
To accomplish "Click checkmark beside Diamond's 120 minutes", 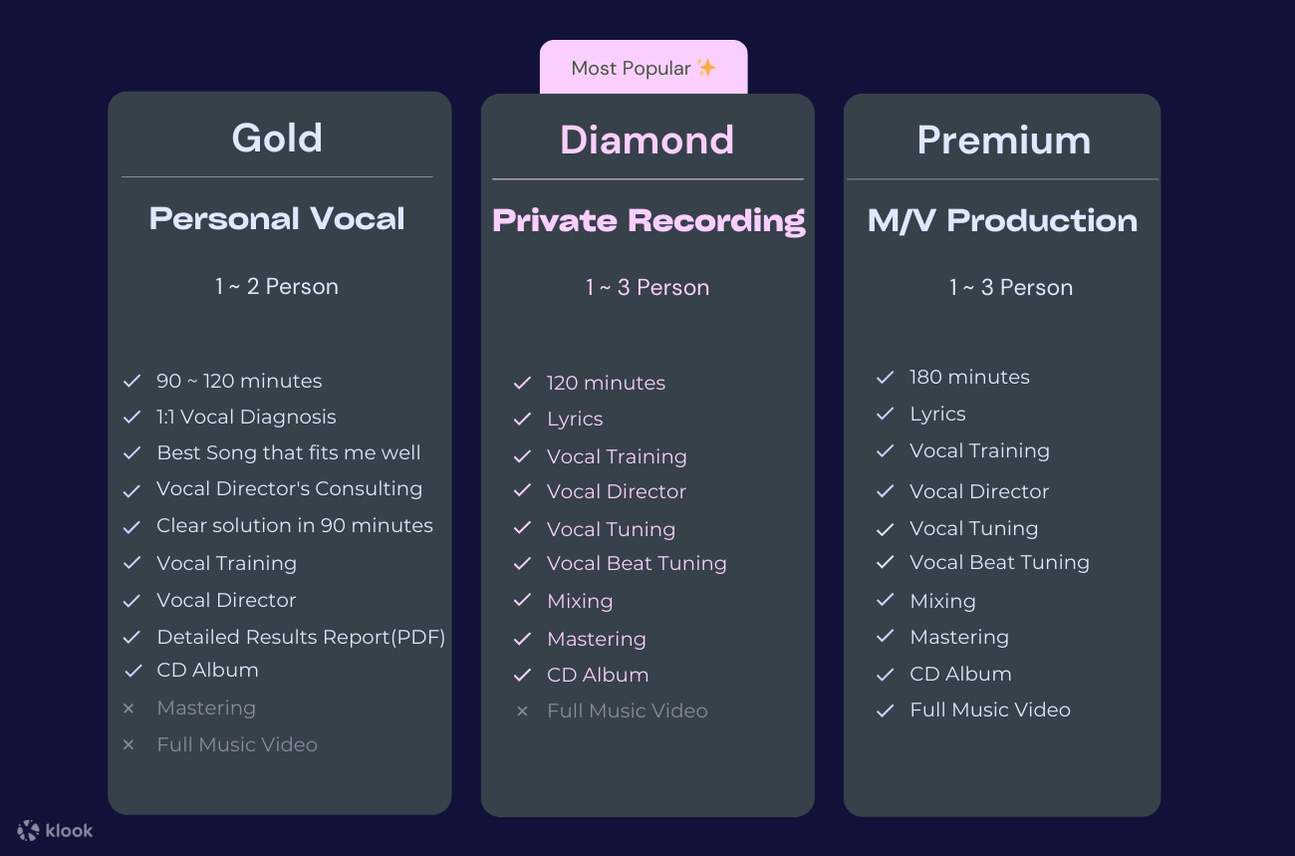I will 521,383.
